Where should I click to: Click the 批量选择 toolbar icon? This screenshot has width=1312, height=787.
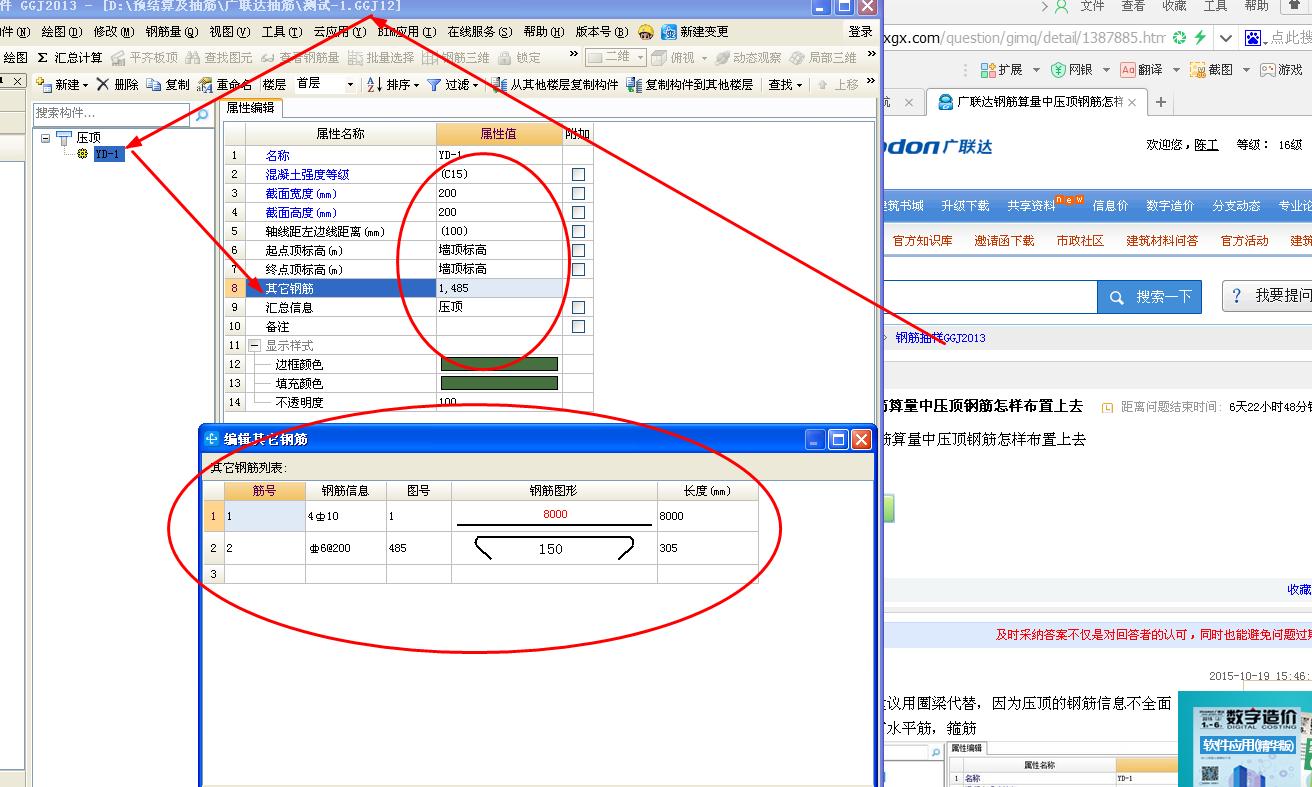click(x=355, y=58)
